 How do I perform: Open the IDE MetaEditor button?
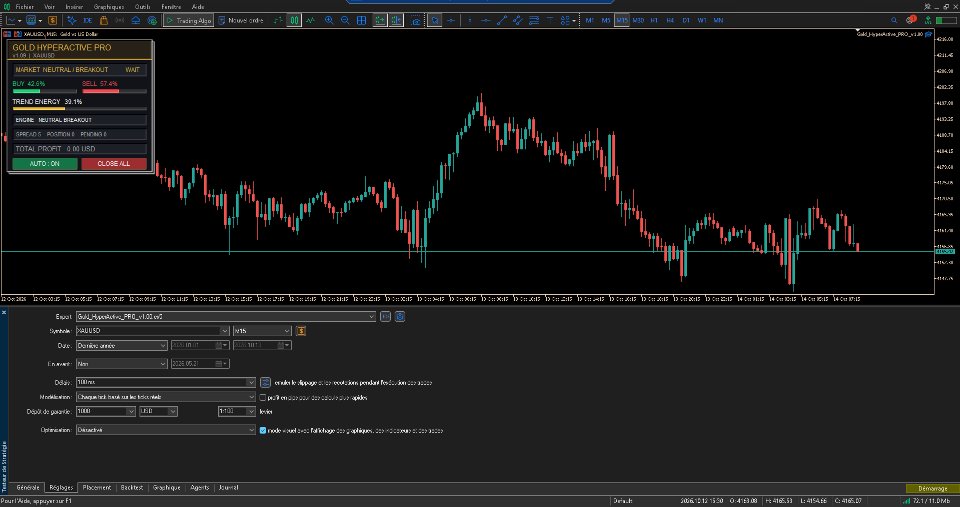click(x=87, y=20)
